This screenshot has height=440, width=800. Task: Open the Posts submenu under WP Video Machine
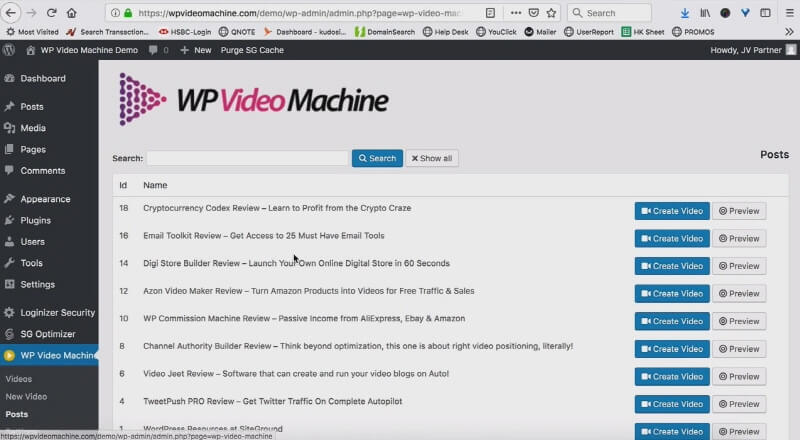point(17,414)
